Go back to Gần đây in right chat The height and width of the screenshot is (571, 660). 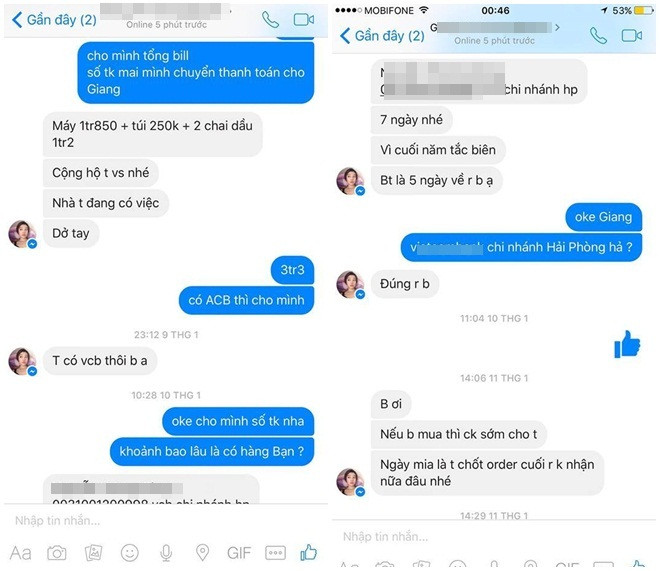click(382, 36)
